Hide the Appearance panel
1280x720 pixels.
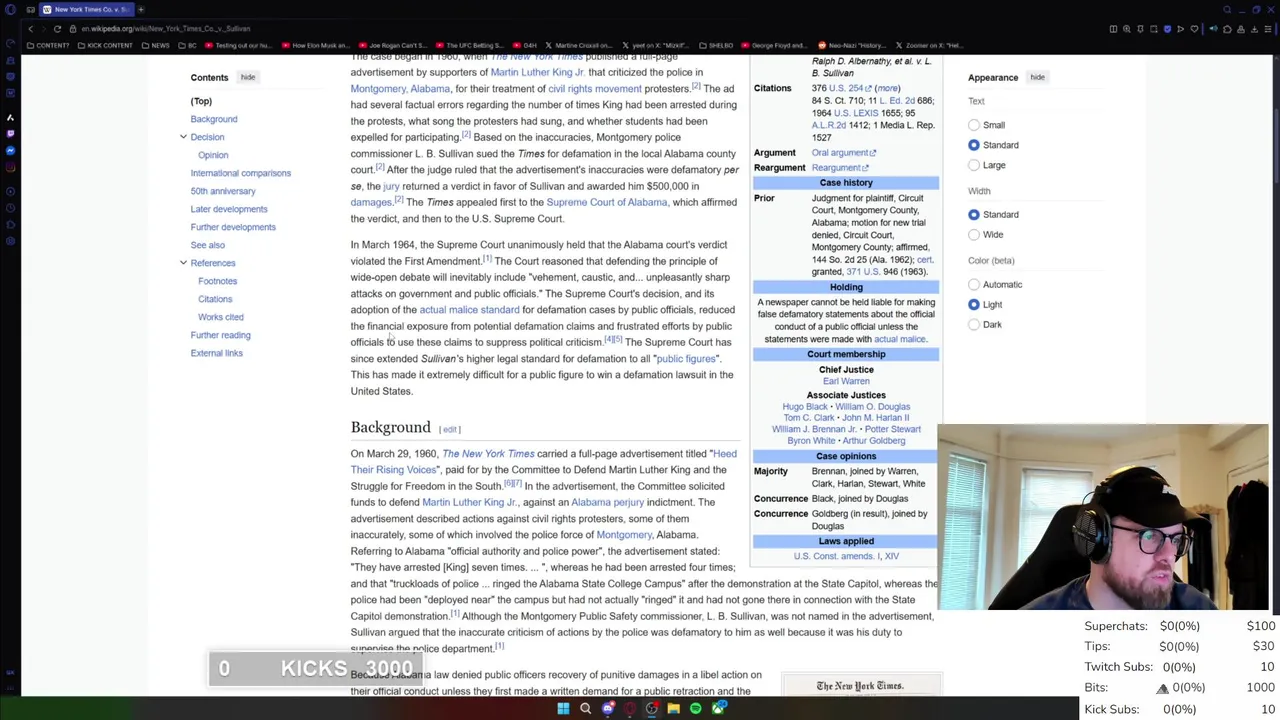pos(1037,77)
